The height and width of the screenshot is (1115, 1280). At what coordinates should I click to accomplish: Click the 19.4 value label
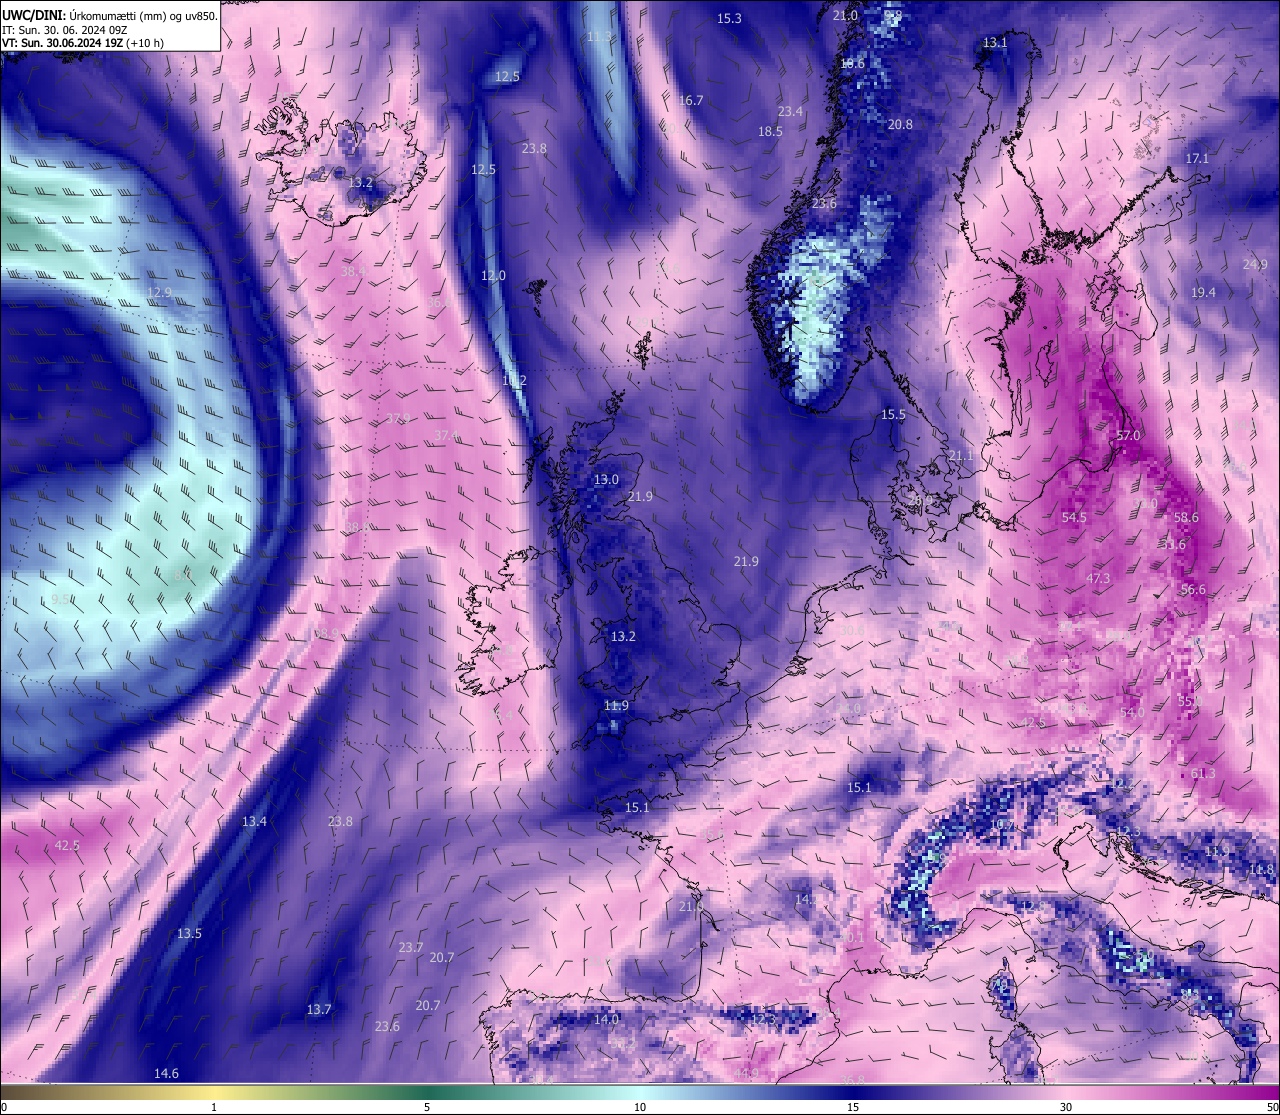click(1203, 293)
